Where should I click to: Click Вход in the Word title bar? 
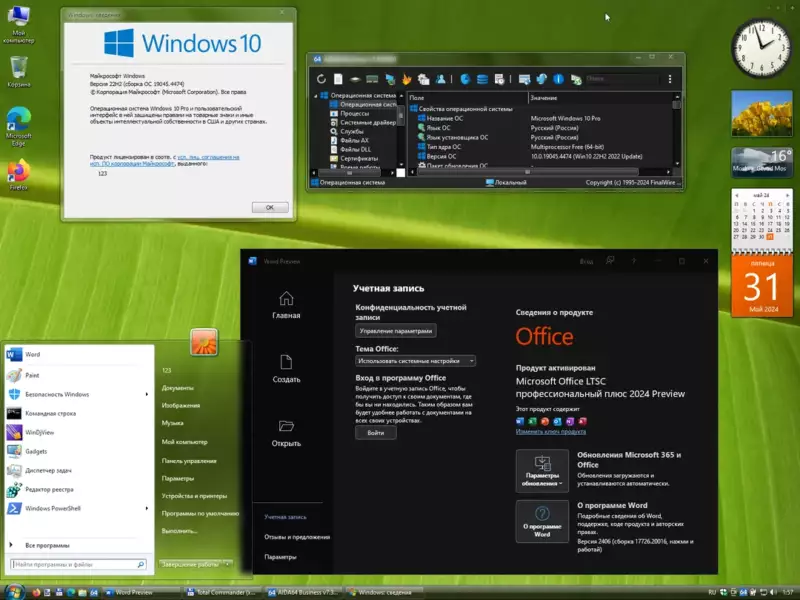click(x=586, y=261)
